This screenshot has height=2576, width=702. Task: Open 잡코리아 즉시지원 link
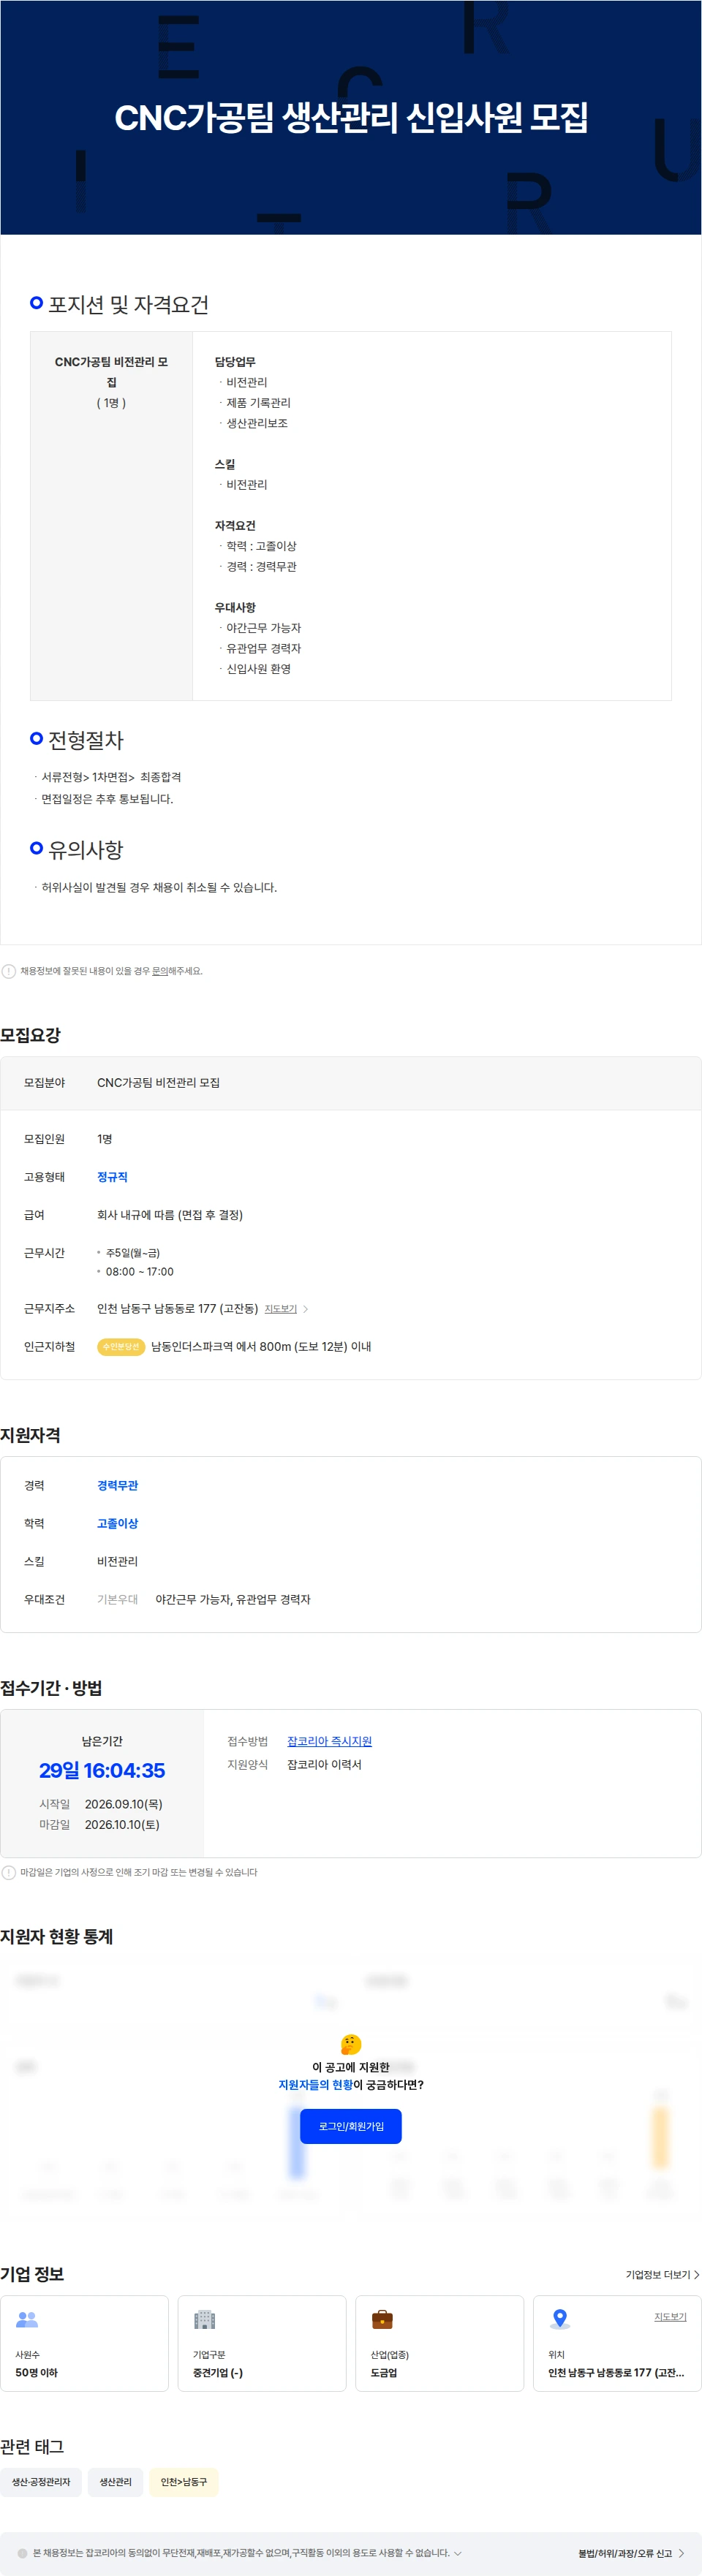point(329,1741)
